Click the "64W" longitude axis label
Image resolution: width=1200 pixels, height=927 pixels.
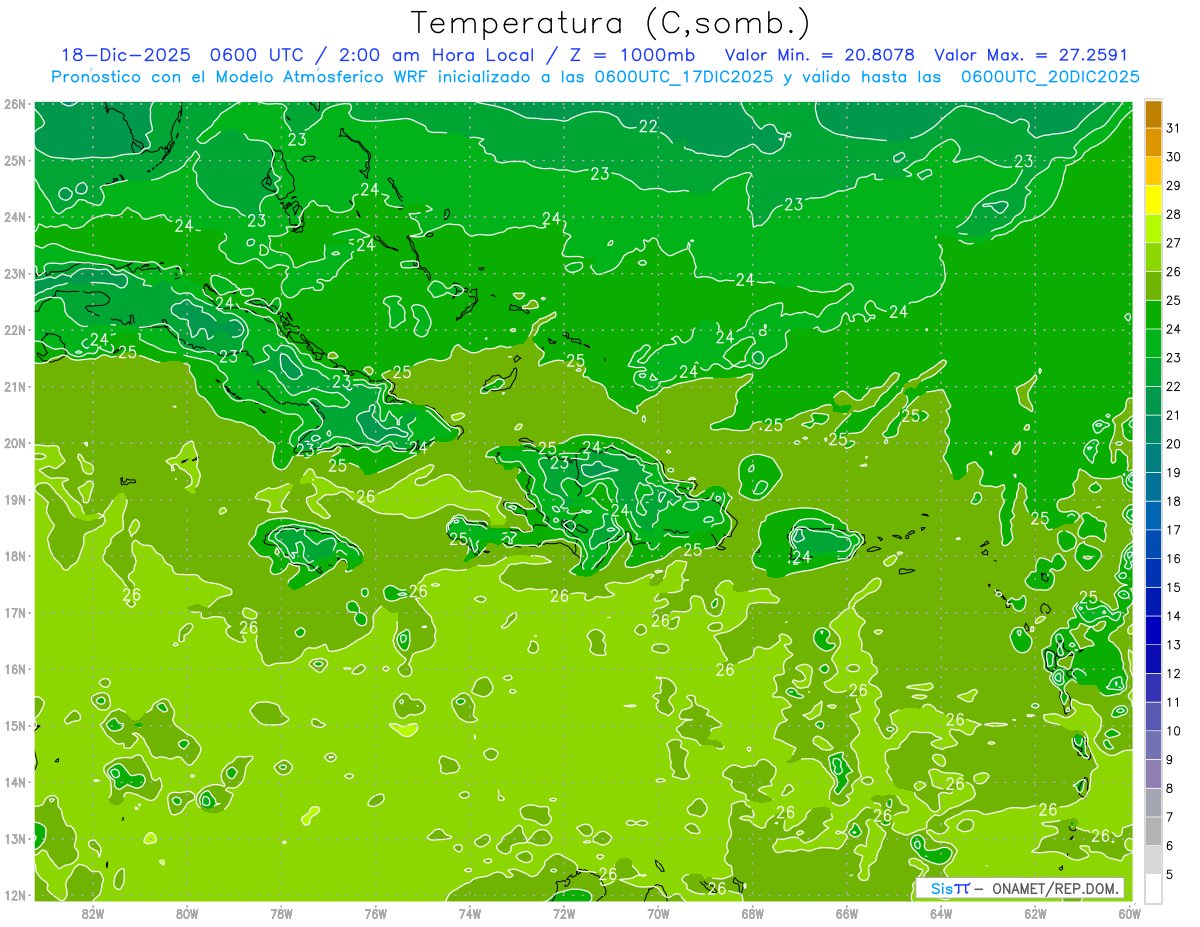(941, 913)
